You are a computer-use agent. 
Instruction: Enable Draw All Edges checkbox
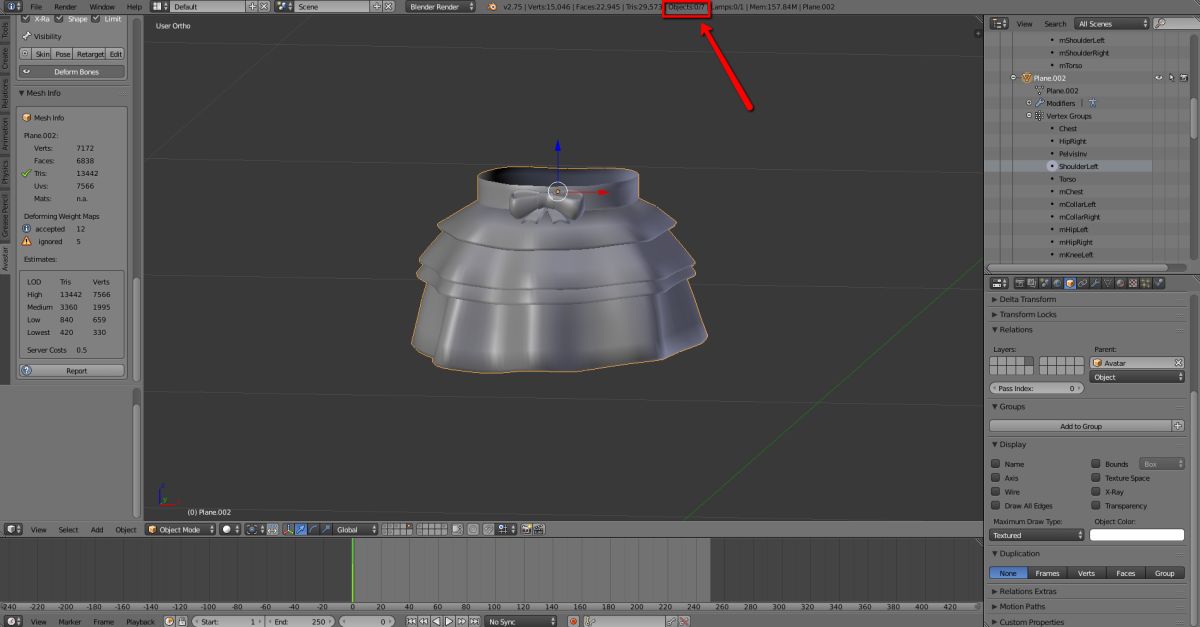point(995,506)
